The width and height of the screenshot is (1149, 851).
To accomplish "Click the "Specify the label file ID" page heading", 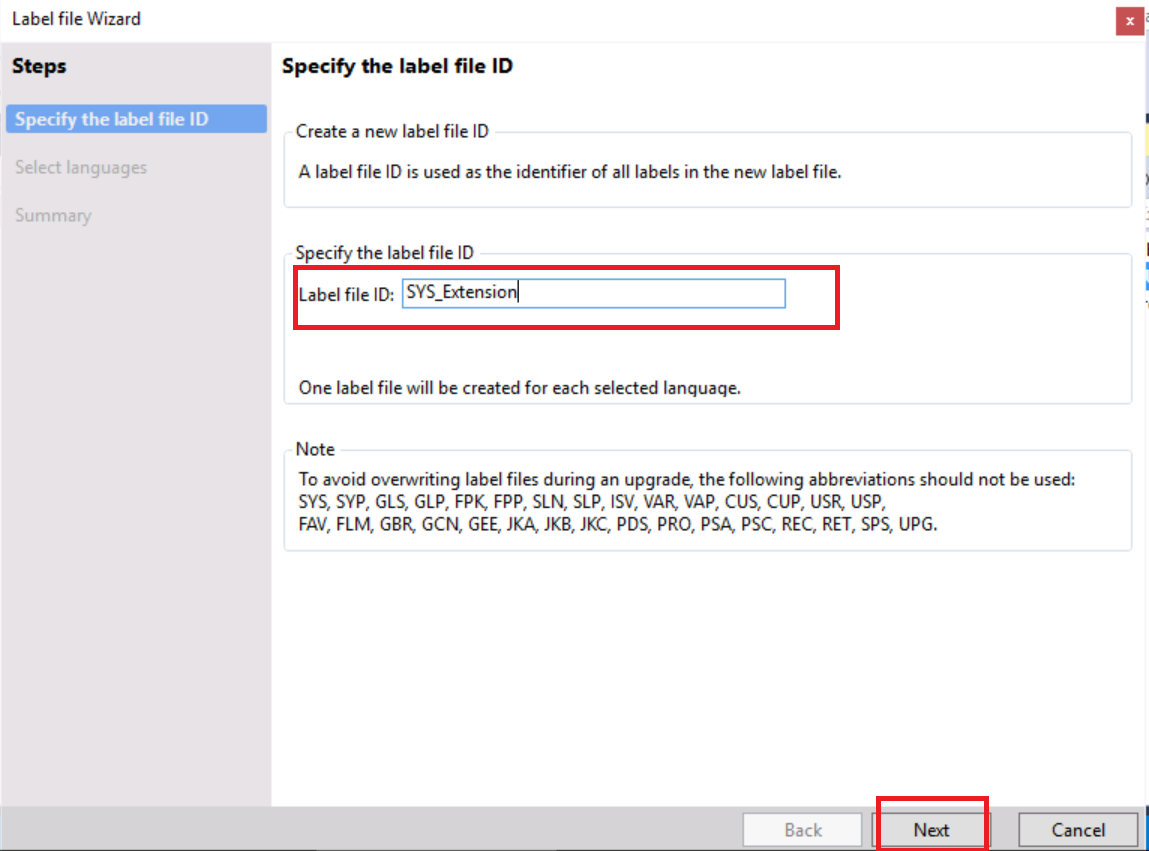I will coord(399,66).
